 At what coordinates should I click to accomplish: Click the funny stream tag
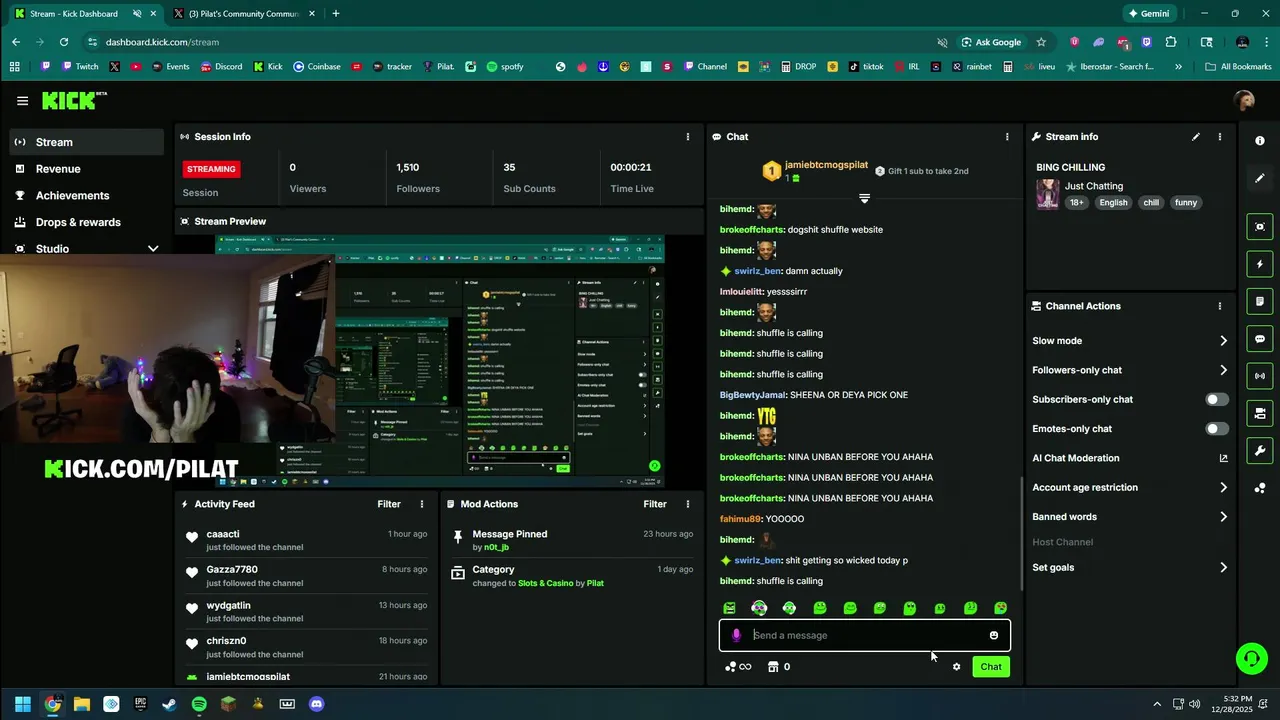(1186, 203)
